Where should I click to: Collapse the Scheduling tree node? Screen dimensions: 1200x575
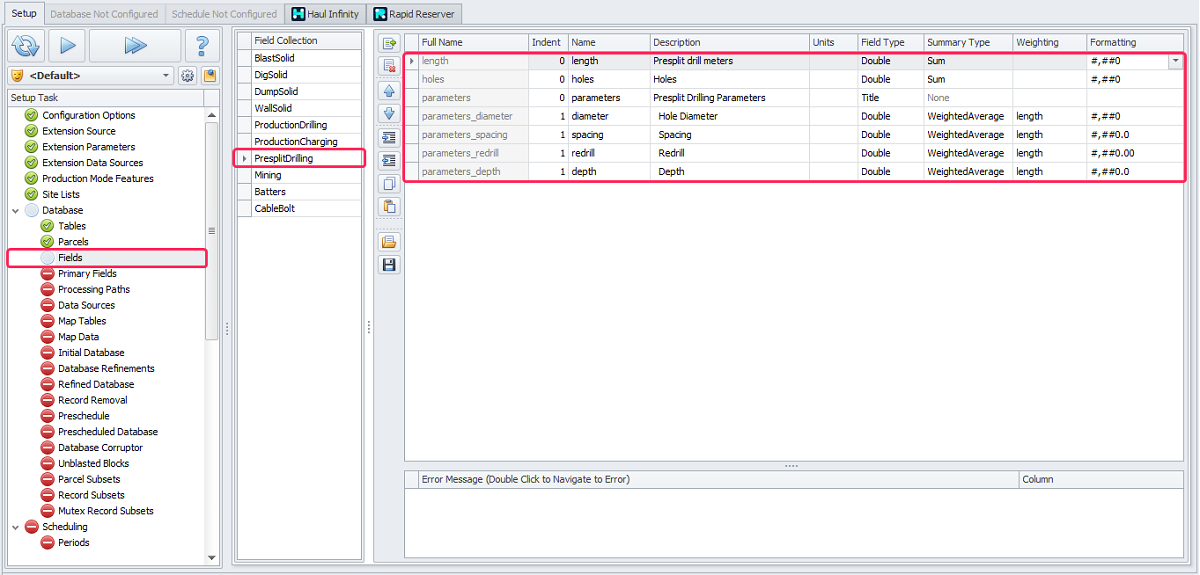[15, 527]
